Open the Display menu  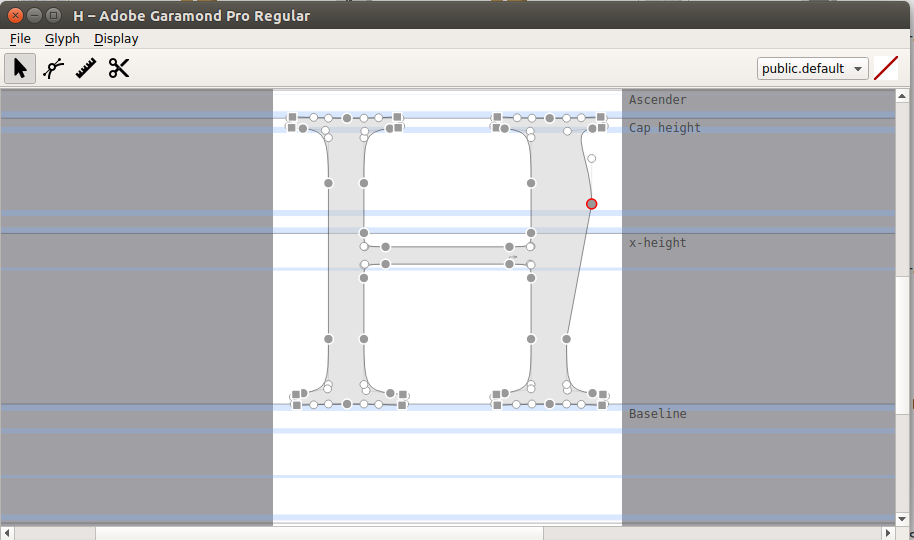pyautogui.click(x=116, y=38)
